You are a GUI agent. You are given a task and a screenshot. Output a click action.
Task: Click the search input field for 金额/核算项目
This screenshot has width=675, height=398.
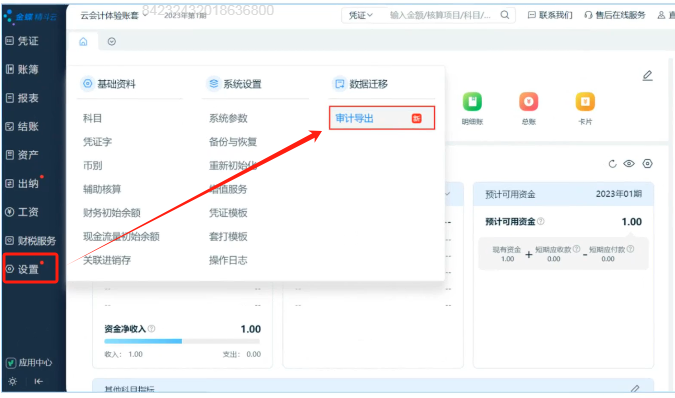[x=440, y=15]
